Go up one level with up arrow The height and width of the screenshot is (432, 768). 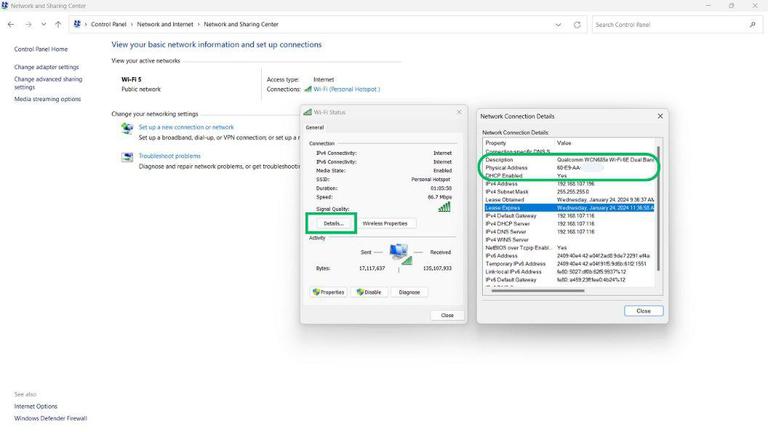click(x=58, y=24)
